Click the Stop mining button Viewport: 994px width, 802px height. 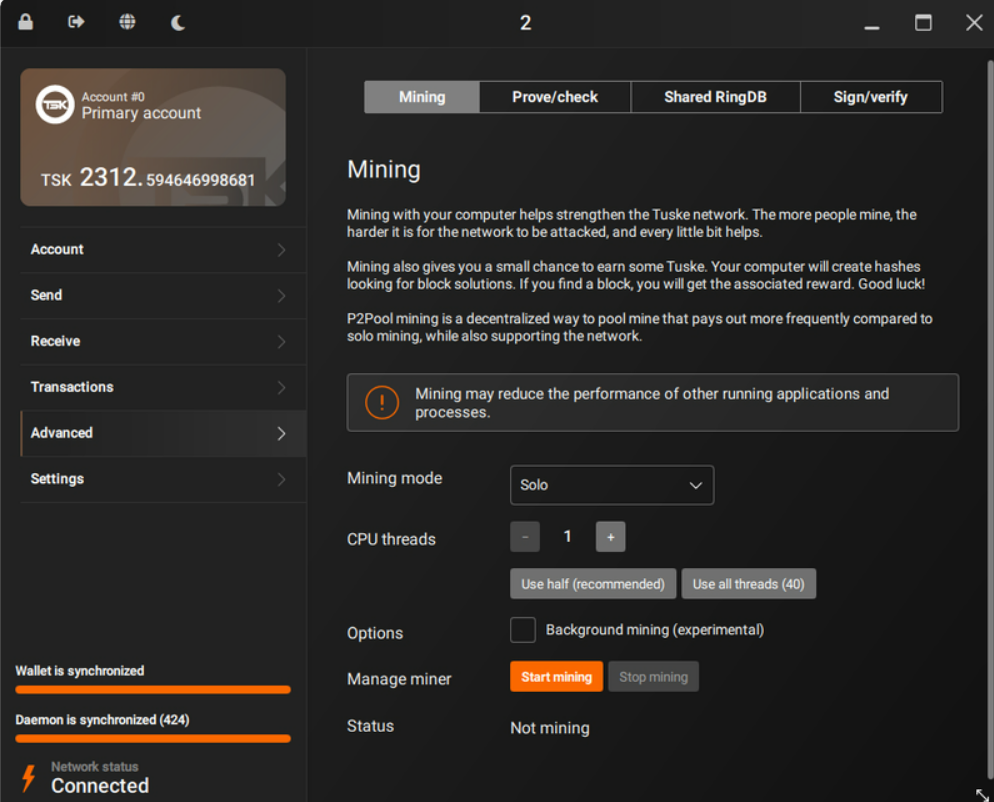pyautogui.click(x=653, y=676)
